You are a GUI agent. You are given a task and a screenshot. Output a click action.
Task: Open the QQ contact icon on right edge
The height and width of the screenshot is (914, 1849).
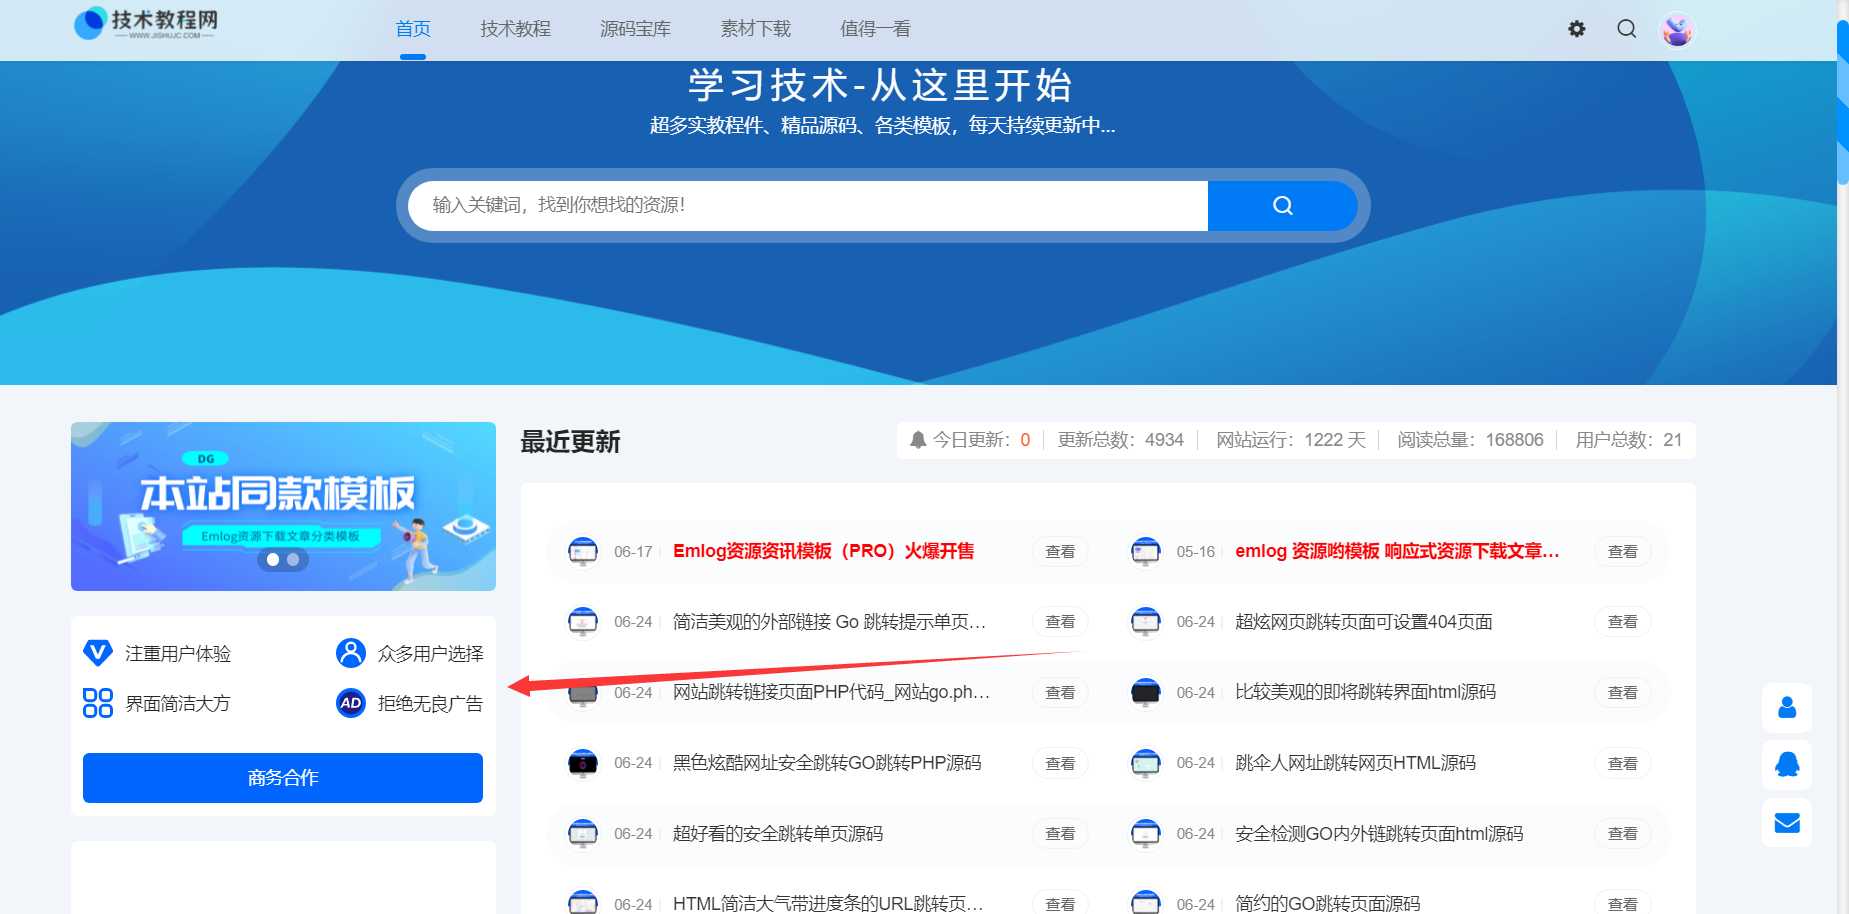pos(1786,764)
